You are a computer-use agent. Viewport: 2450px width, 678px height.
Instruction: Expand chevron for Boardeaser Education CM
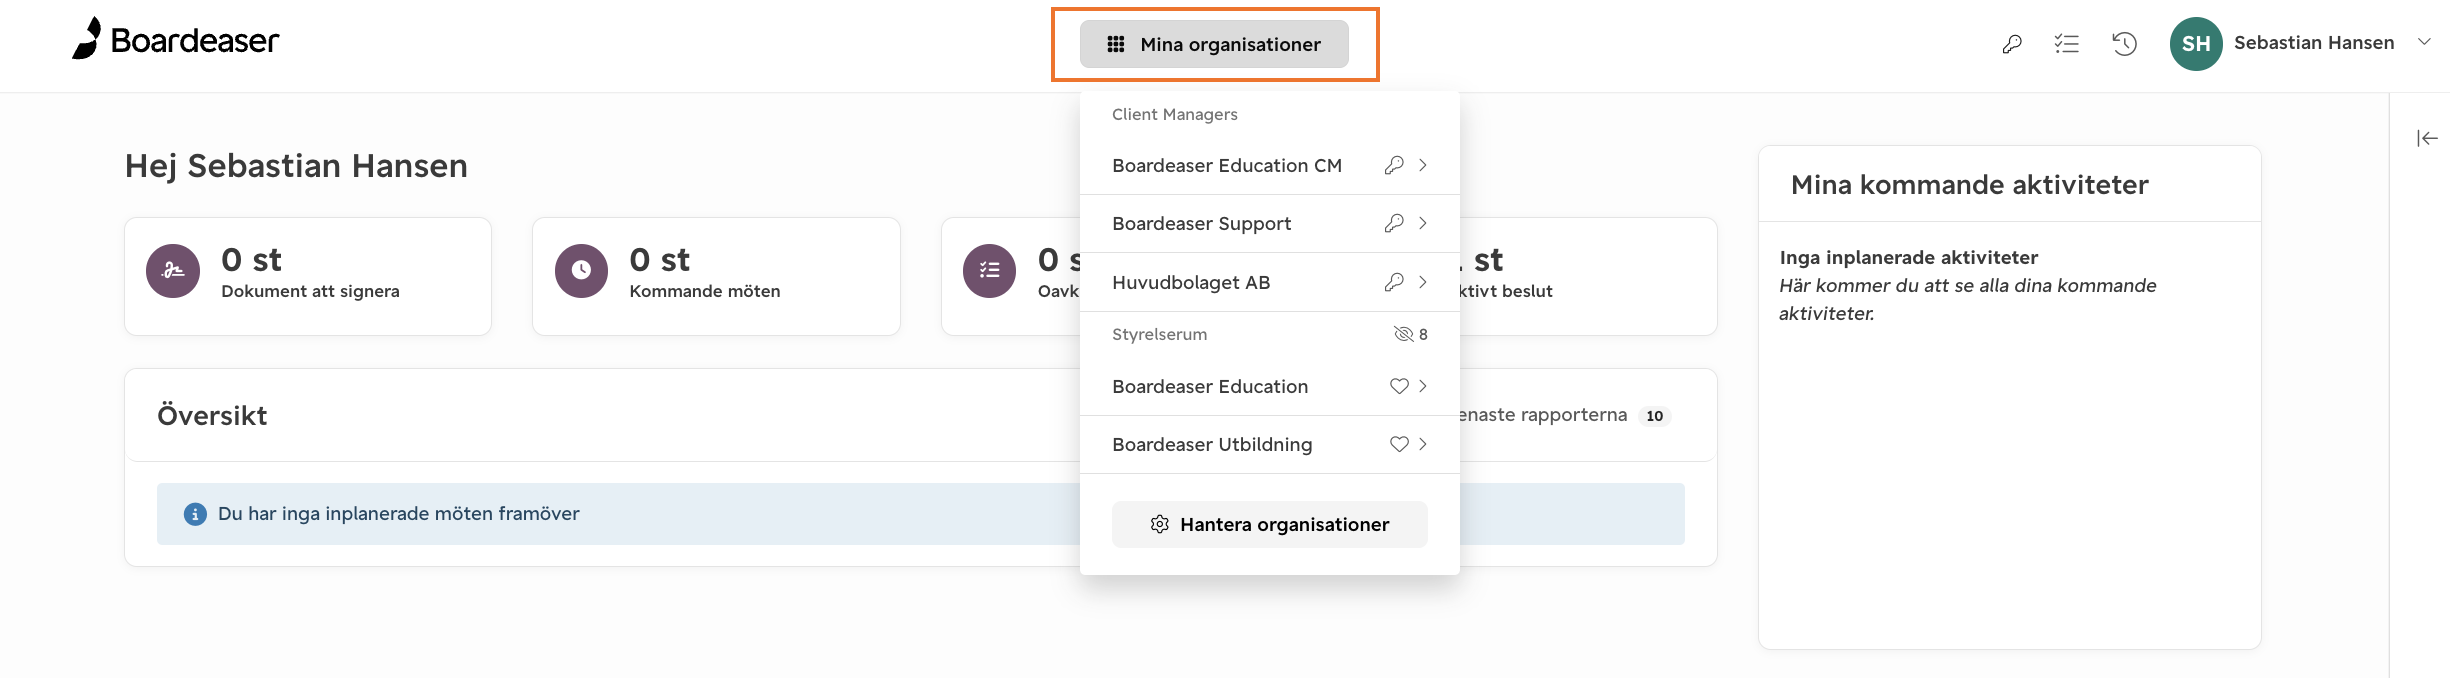coord(1423,165)
